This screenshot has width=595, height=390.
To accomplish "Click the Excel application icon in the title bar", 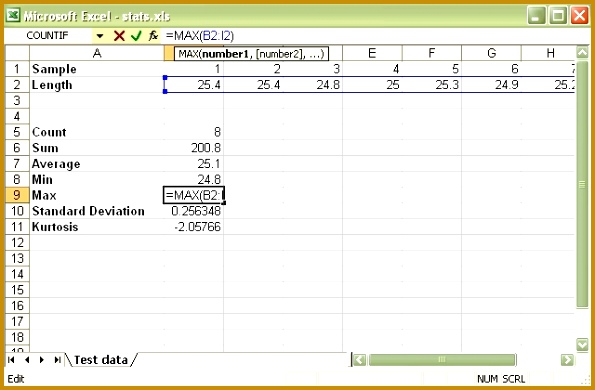I will (13, 16).
